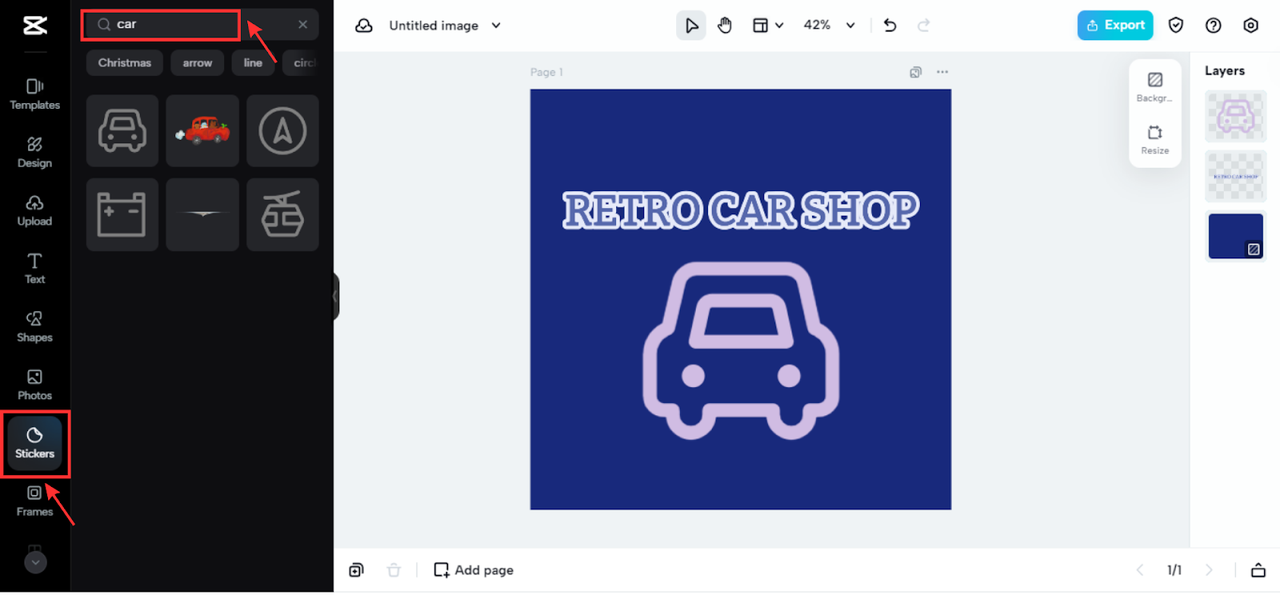Click Add page button

point(474,570)
